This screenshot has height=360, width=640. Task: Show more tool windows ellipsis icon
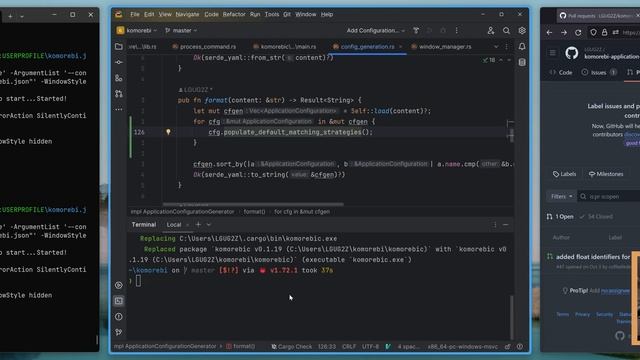pyautogui.click(x=119, y=109)
